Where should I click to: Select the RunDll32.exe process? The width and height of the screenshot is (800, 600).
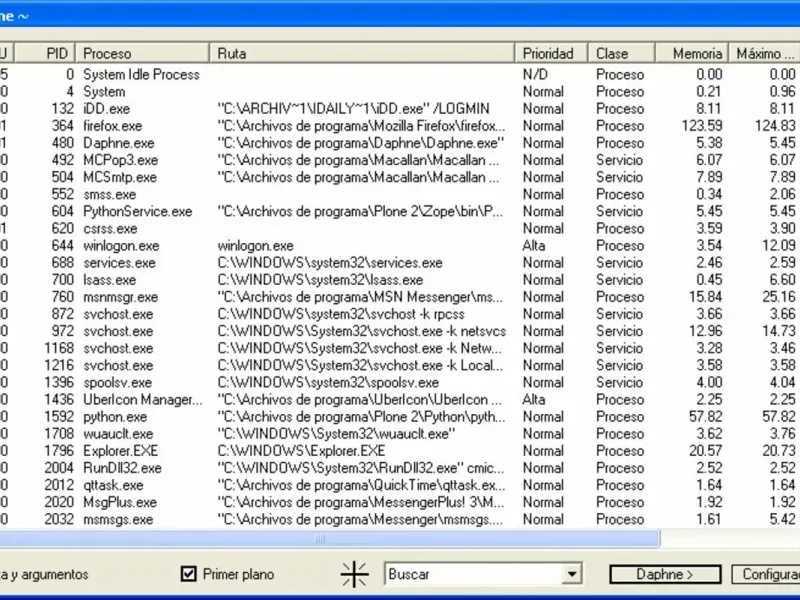[122, 468]
